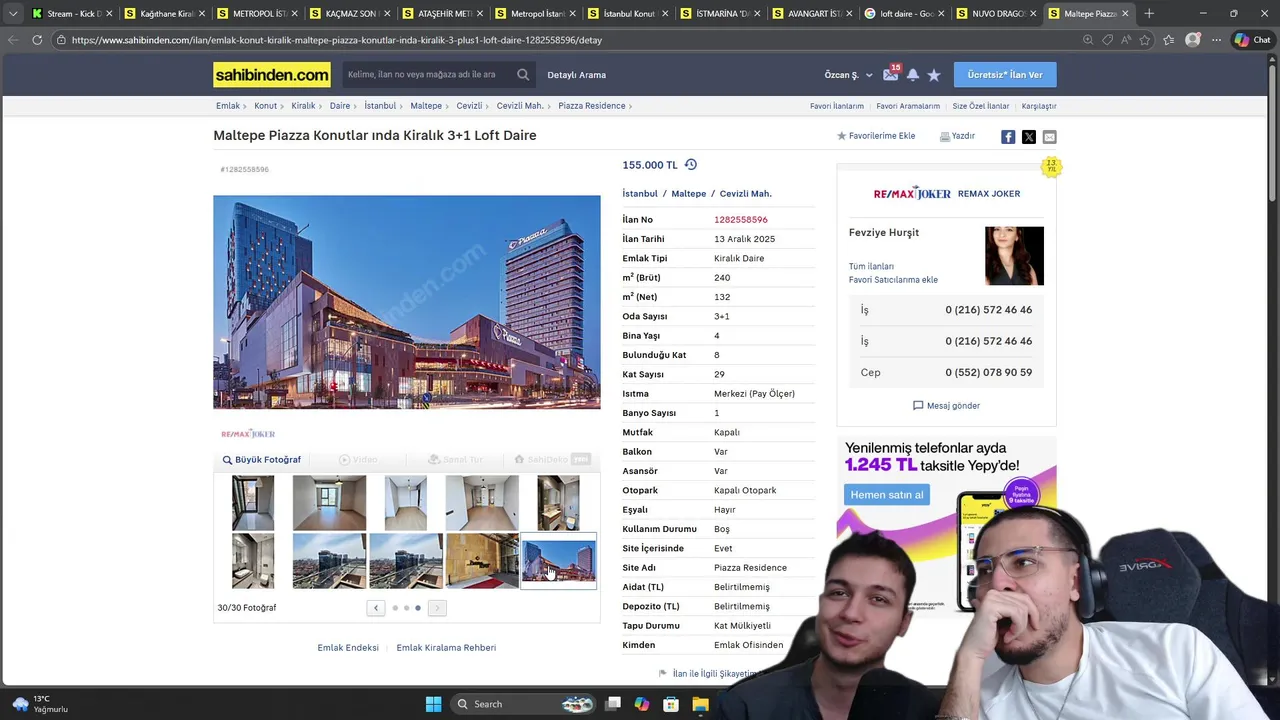Click the main Piazza building photo

[407, 302]
